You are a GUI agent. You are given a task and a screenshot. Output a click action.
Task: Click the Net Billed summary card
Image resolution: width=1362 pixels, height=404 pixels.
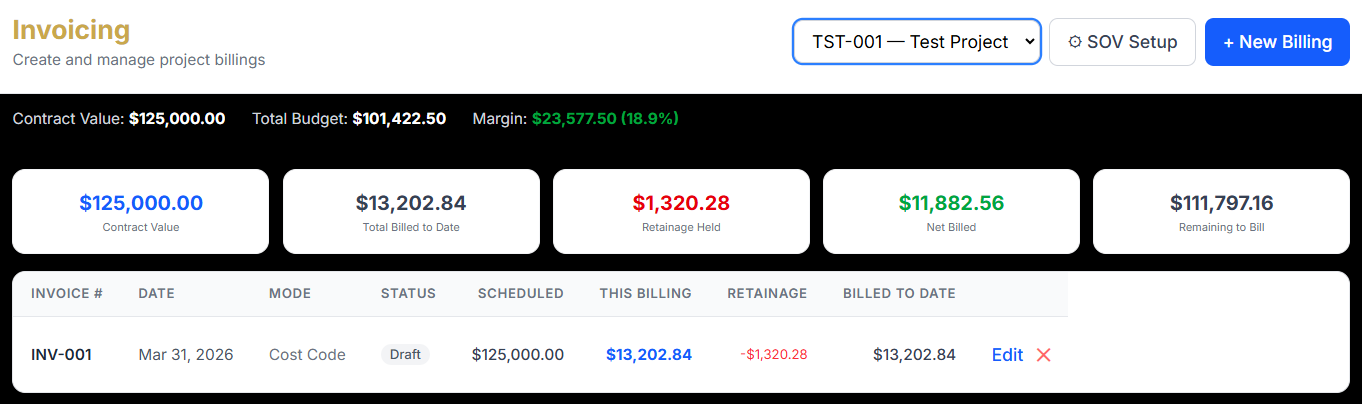click(951, 211)
